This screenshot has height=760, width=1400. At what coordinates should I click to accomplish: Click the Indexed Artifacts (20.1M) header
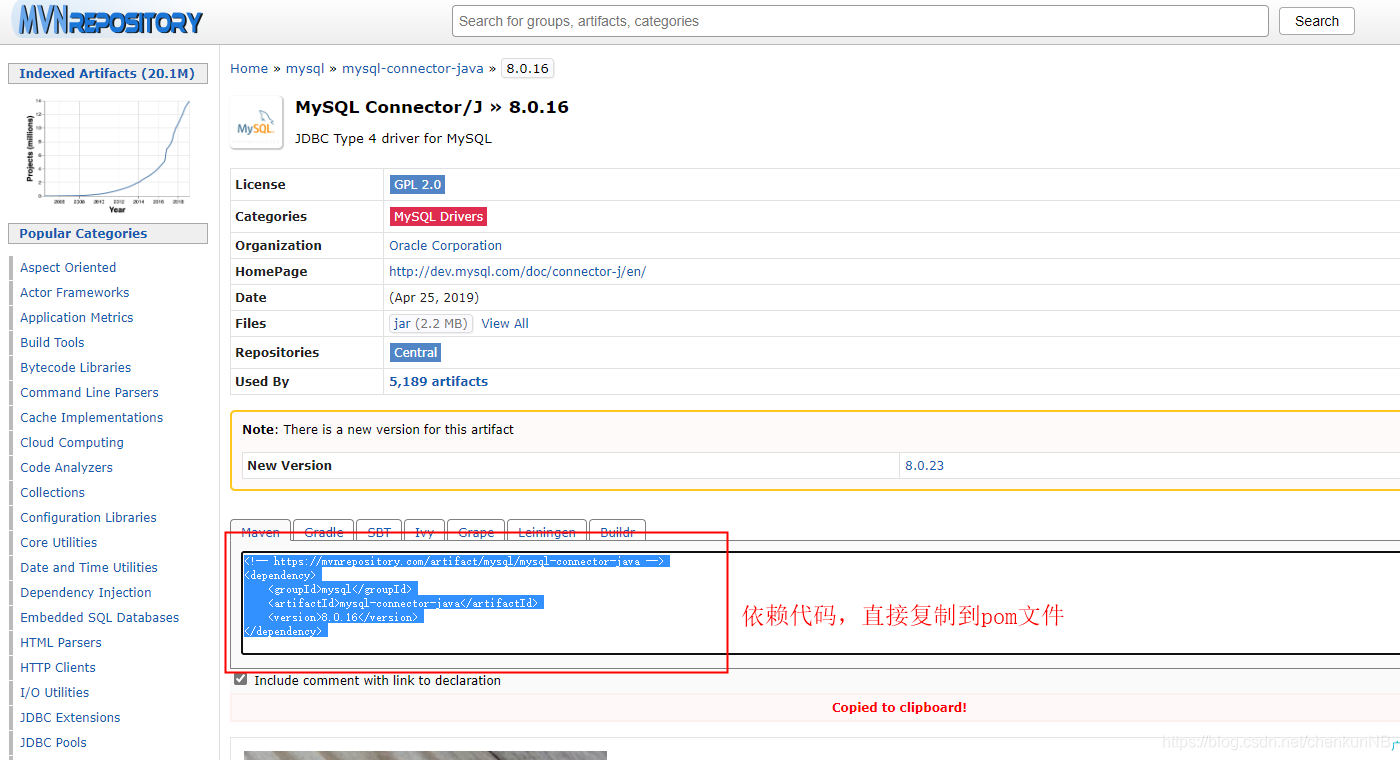click(x=108, y=73)
